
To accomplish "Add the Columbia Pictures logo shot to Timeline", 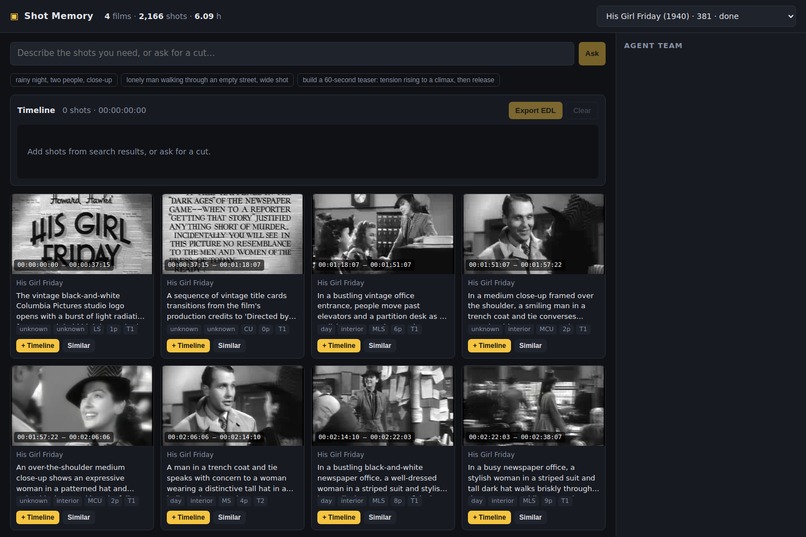I will [x=38, y=345].
